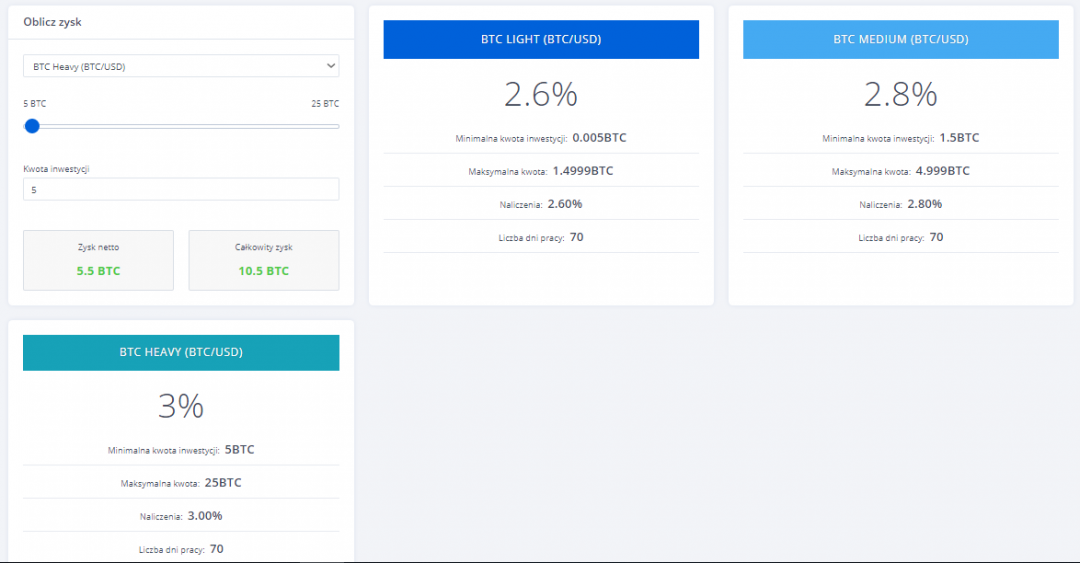
Task: Click the large 2.8% rate figure
Action: coord(900,94)
